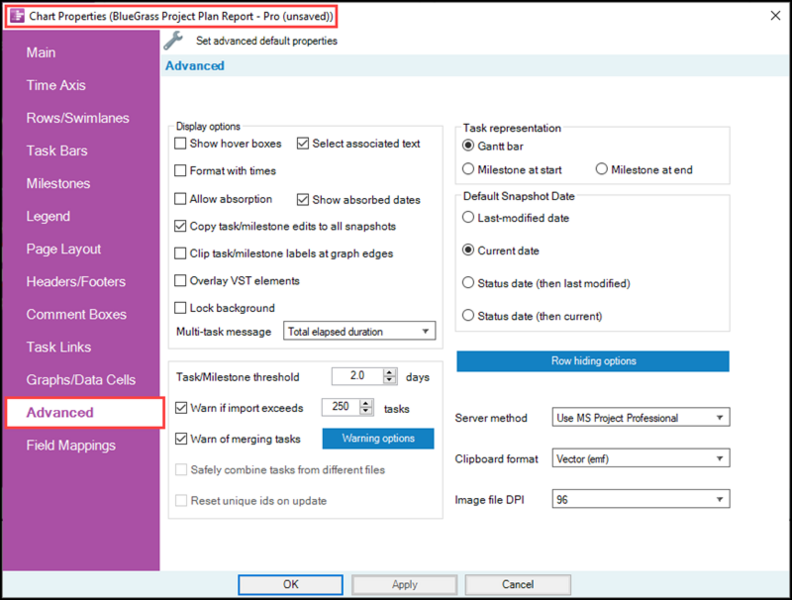Go to the Task Bars tab
792x600 pixels.
pos(57,151)
